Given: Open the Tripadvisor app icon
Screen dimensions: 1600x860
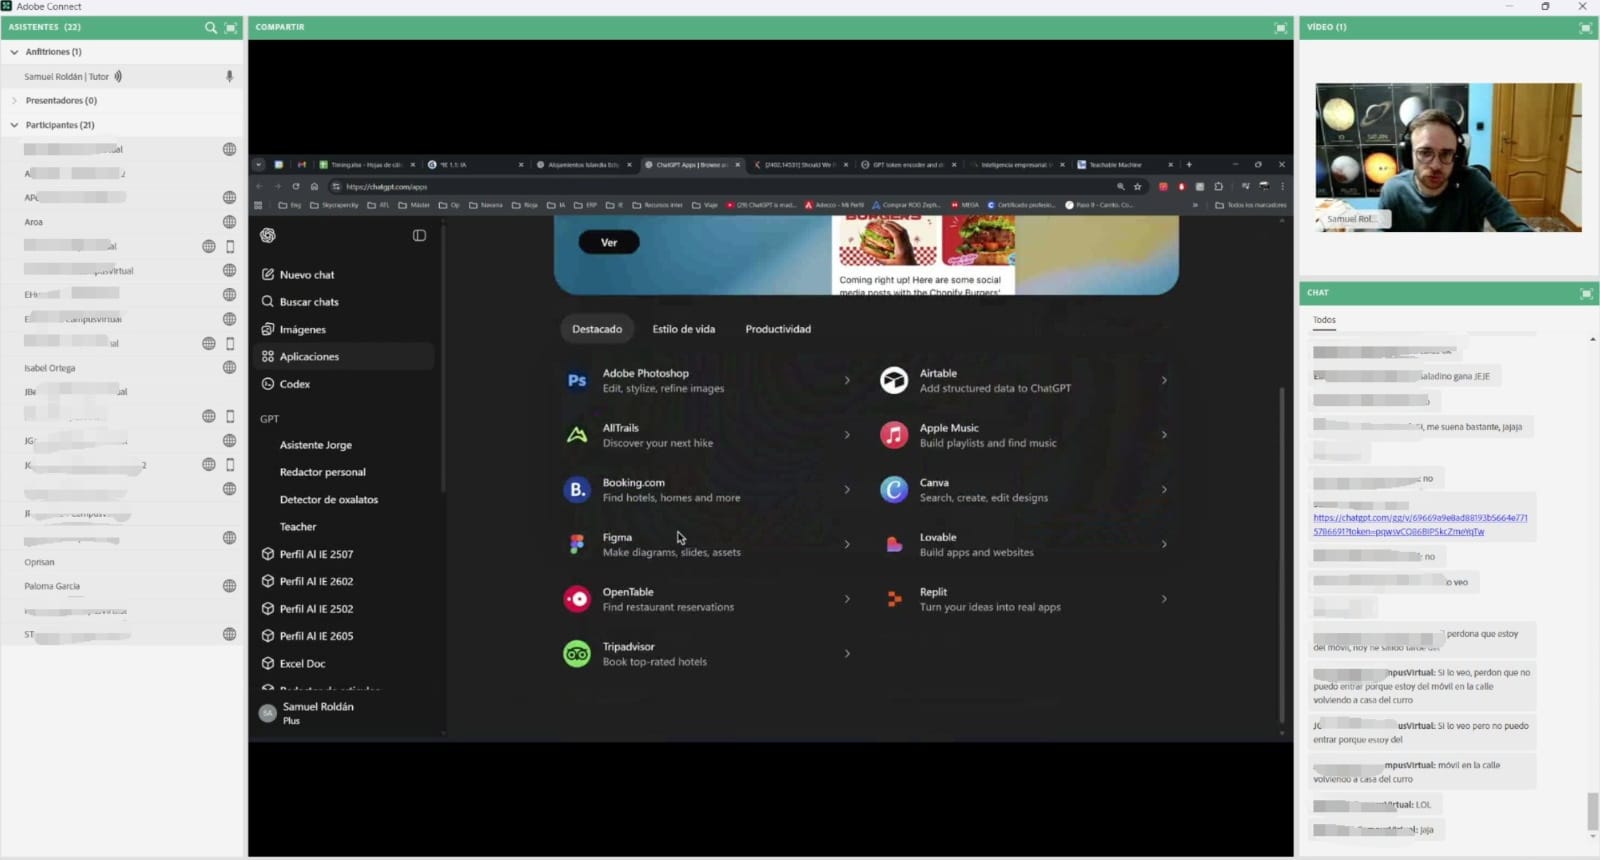Looking at the screenshot, I should coord(577,654).
